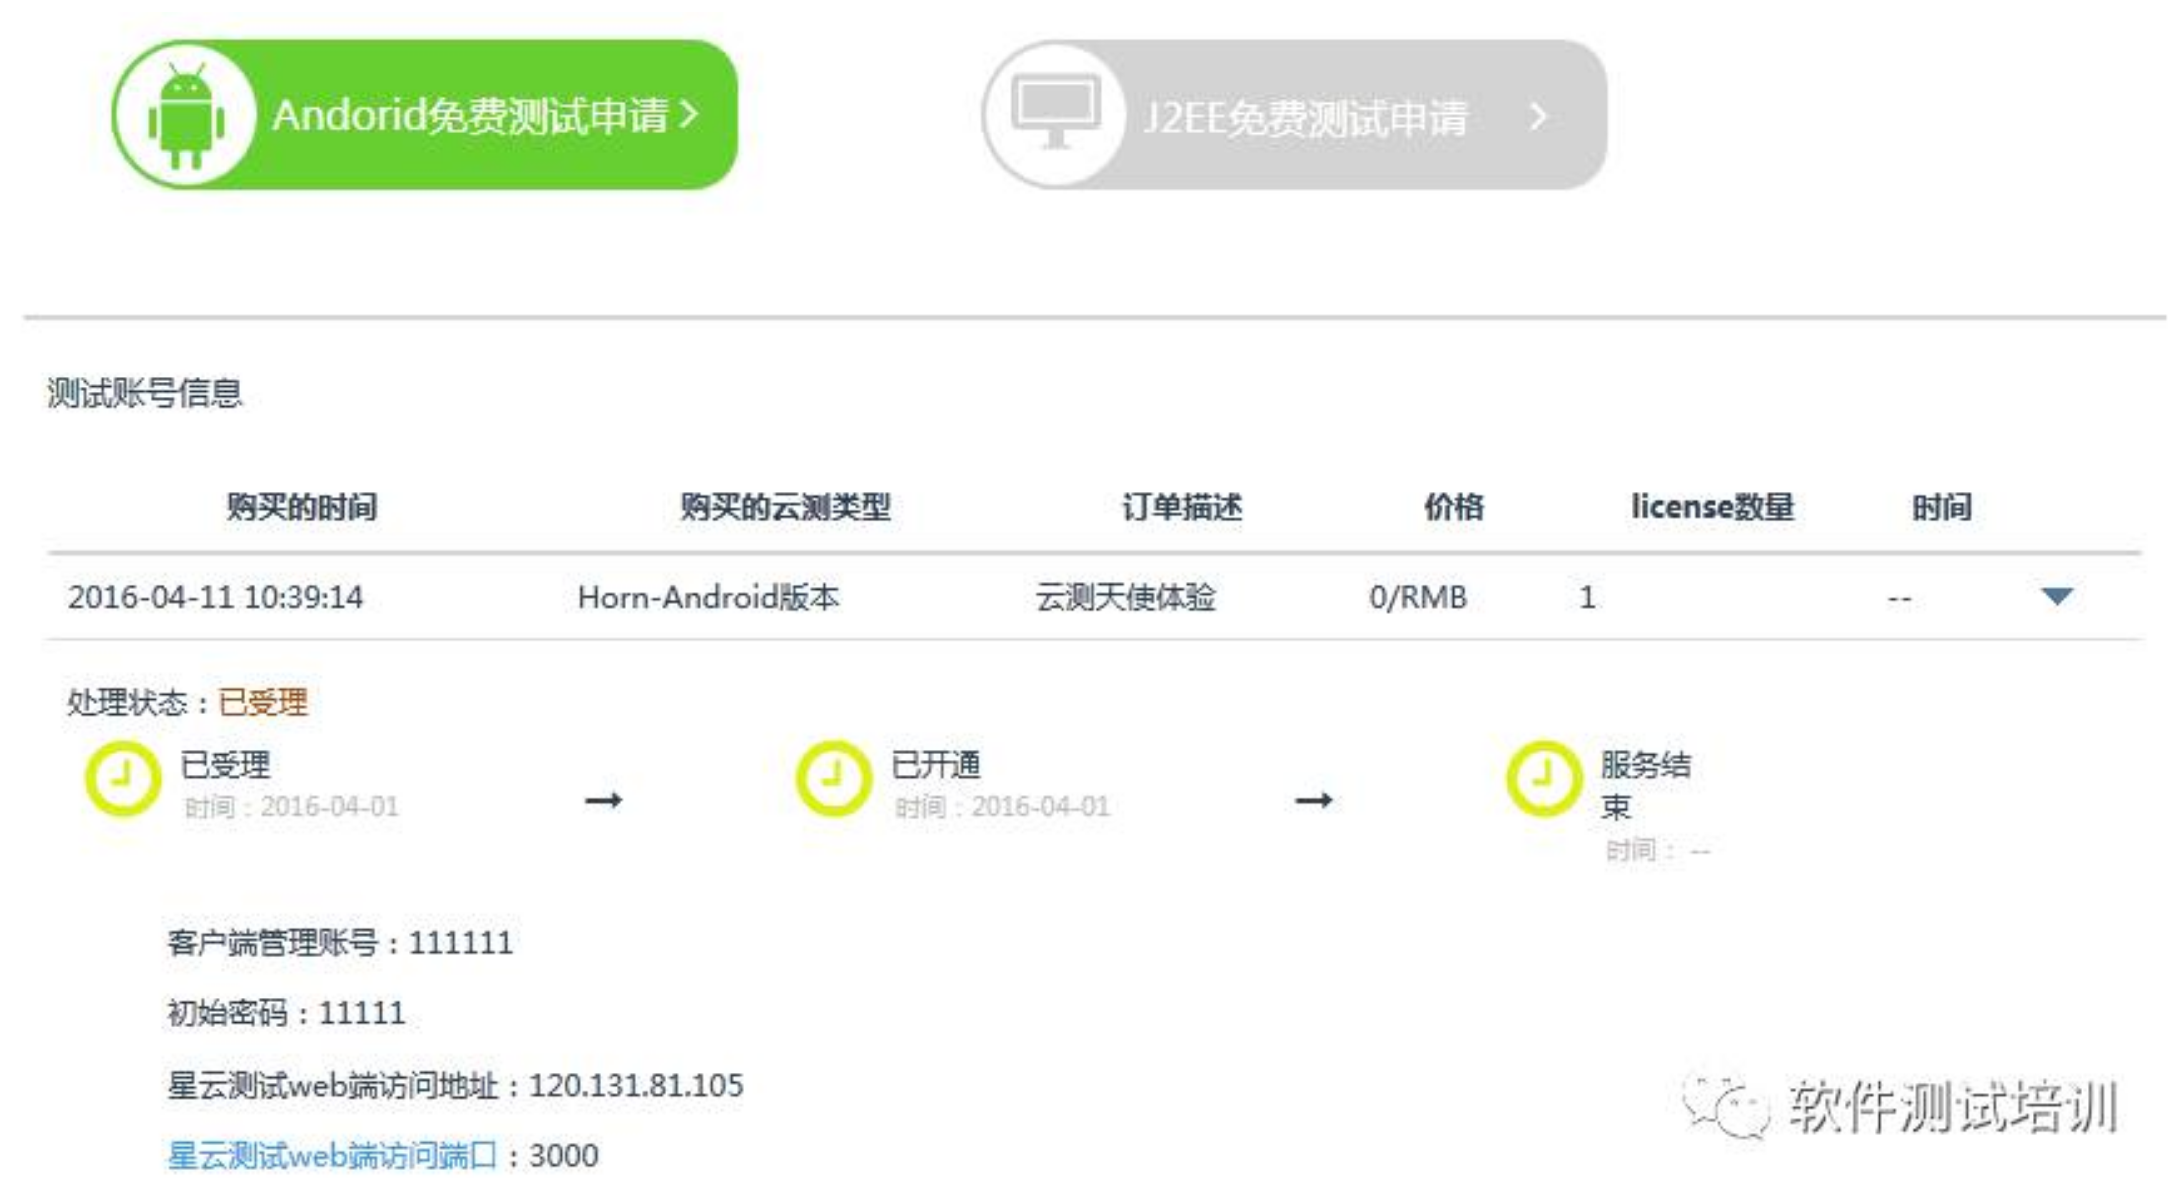Click the license数量 column header
Screen dimensions: 2171x1187
point(1712,507)
